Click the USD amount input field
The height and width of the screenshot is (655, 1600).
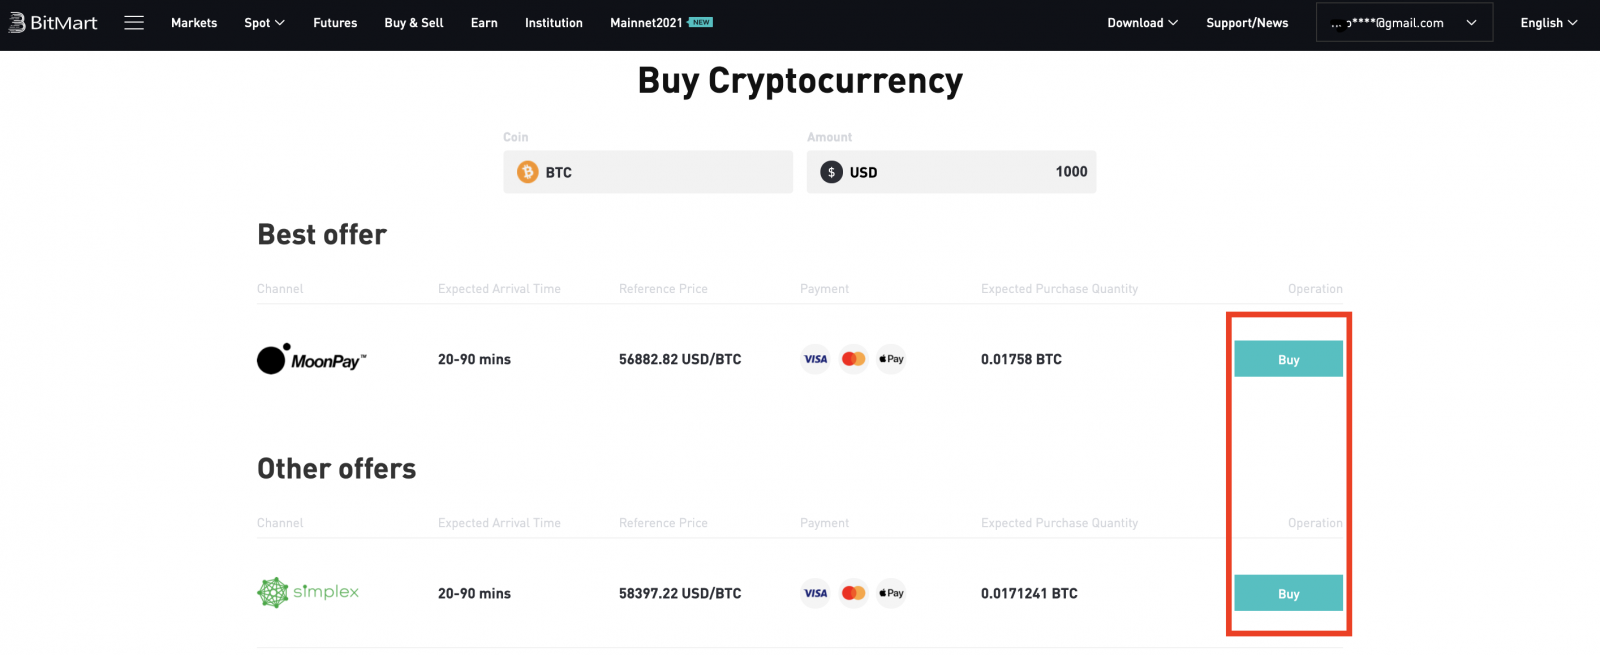[x=1000, y=172]
